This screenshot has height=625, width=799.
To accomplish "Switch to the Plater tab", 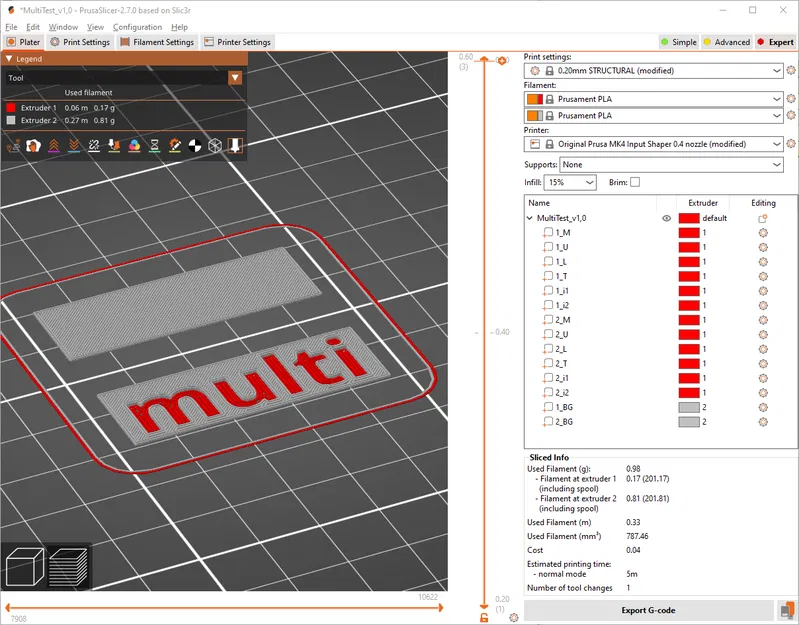I will tap(23, 42).
